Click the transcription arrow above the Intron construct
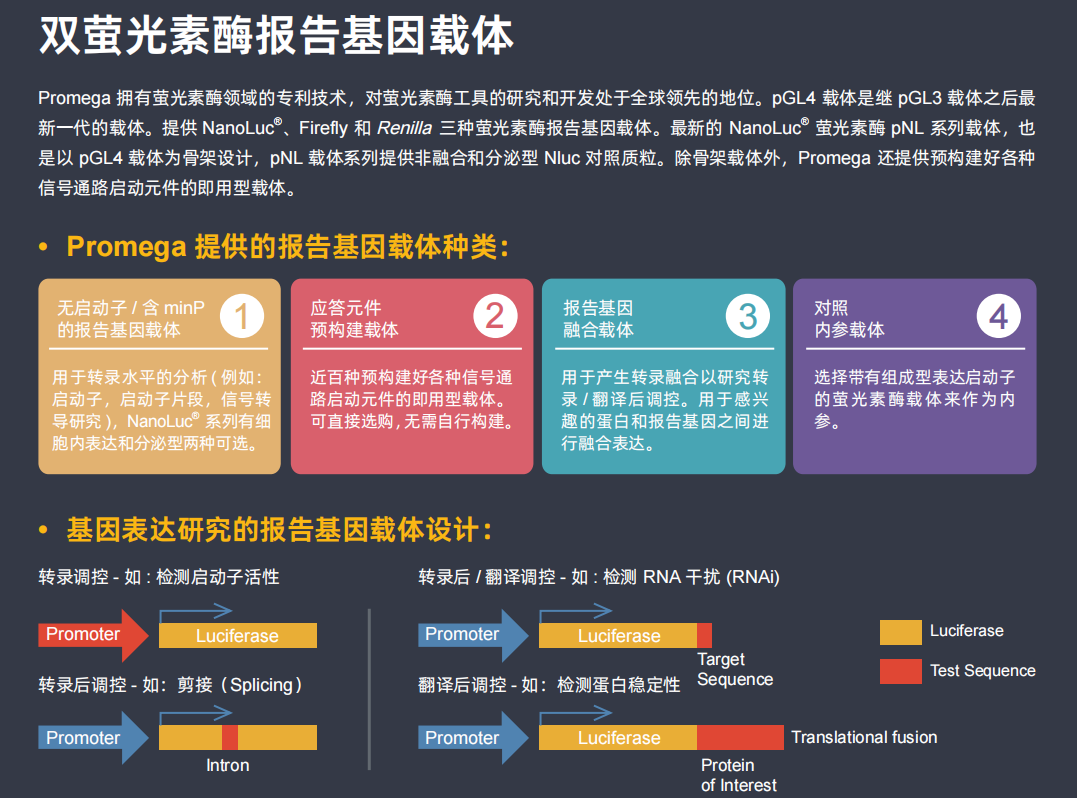 point(196,714)
